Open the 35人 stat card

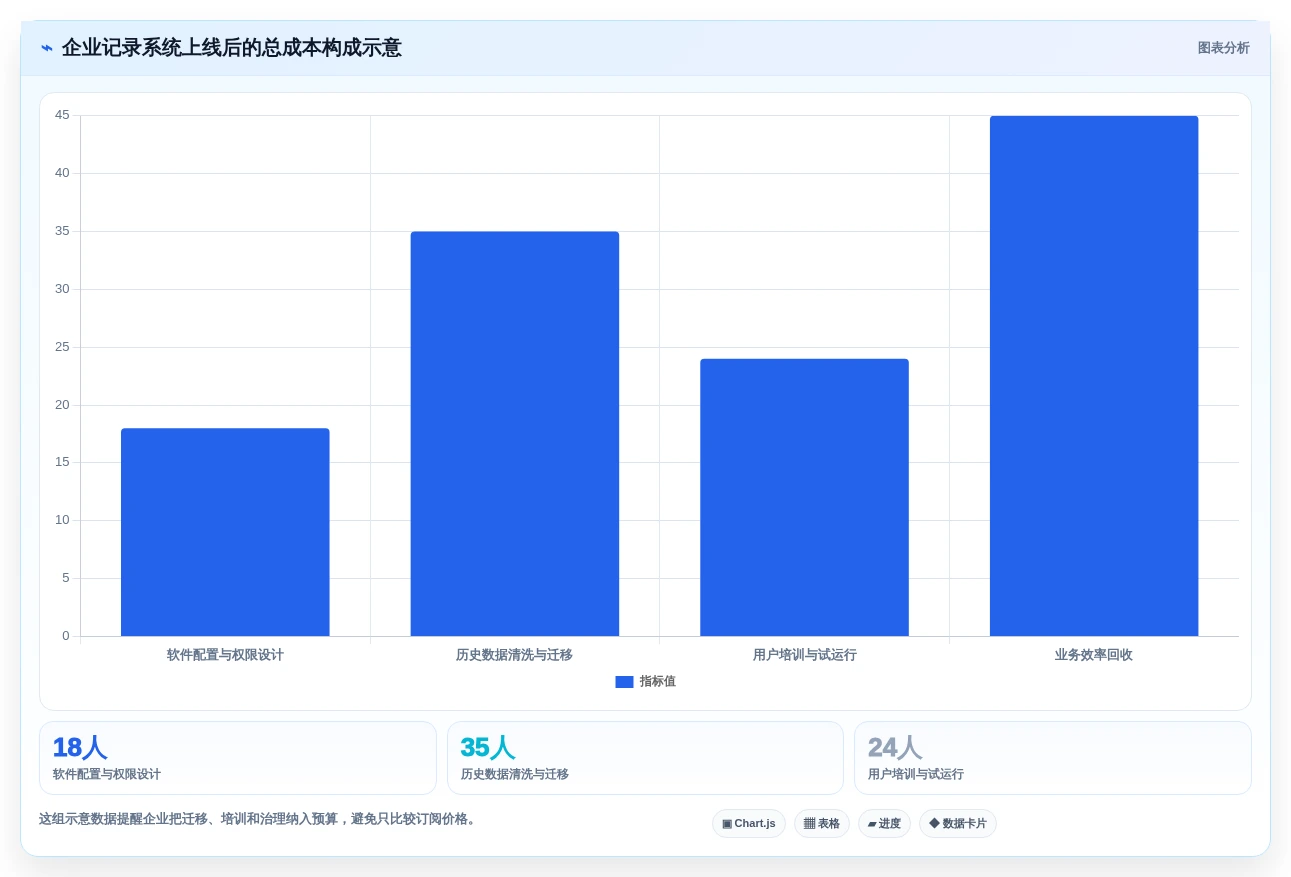tap(645, 758)
